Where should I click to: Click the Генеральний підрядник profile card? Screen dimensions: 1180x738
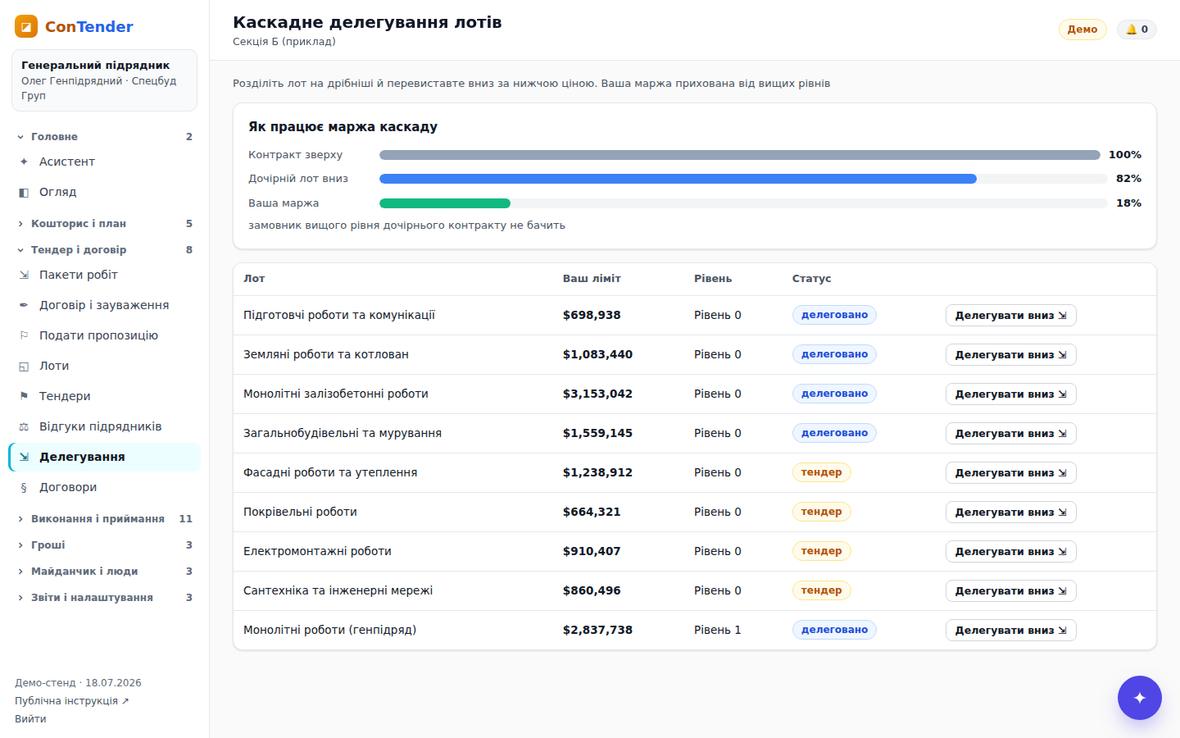click(x=105, y=80)
